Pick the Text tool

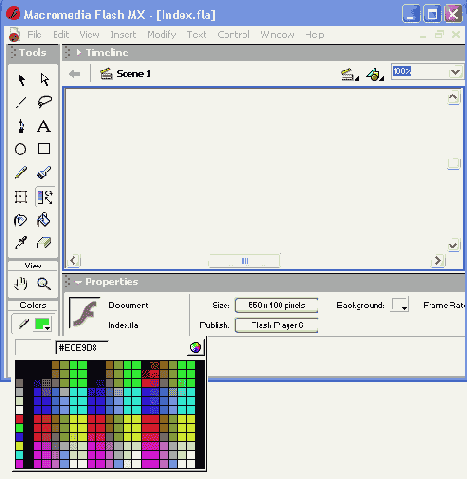pyautogui.click(x=44, y=127)
